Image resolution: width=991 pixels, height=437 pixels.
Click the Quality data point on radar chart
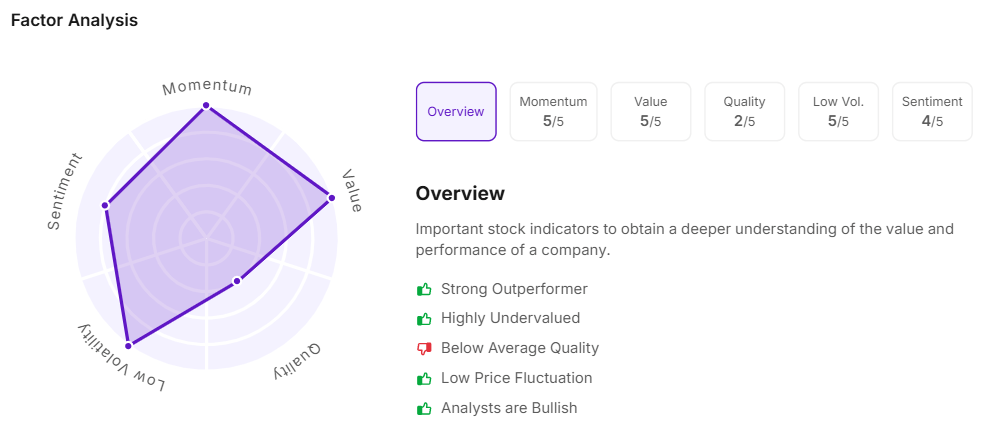click(x=237, y=281)
